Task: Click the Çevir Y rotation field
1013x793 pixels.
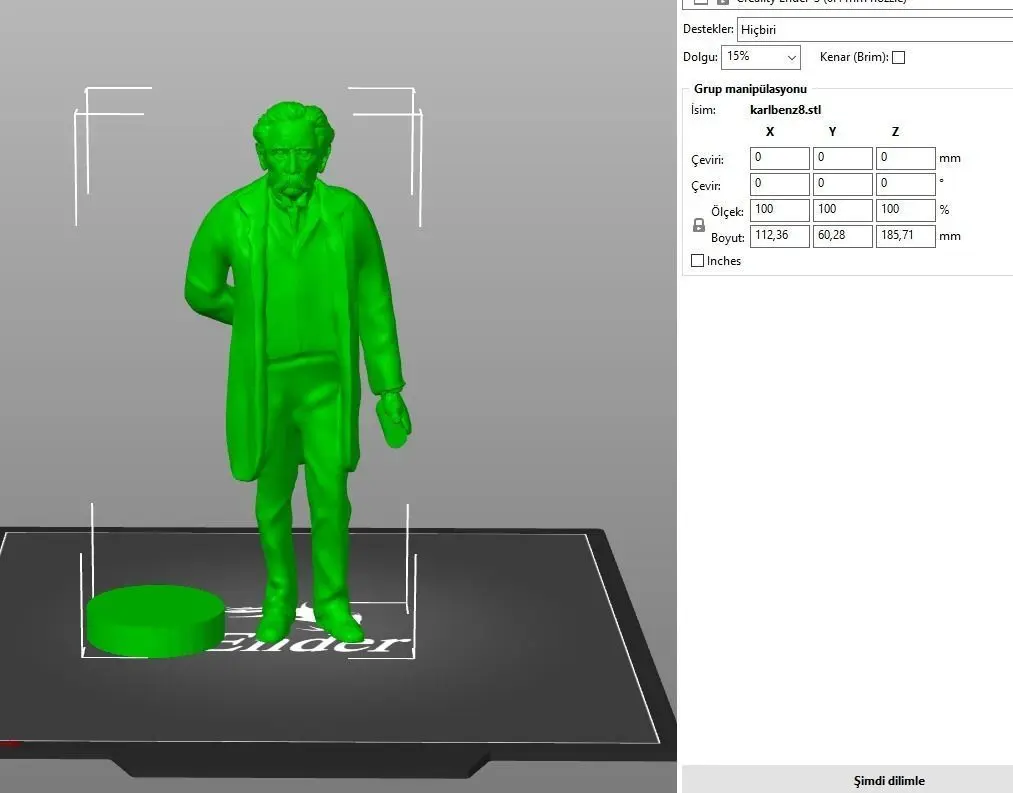Action: (x=842, y=184)
